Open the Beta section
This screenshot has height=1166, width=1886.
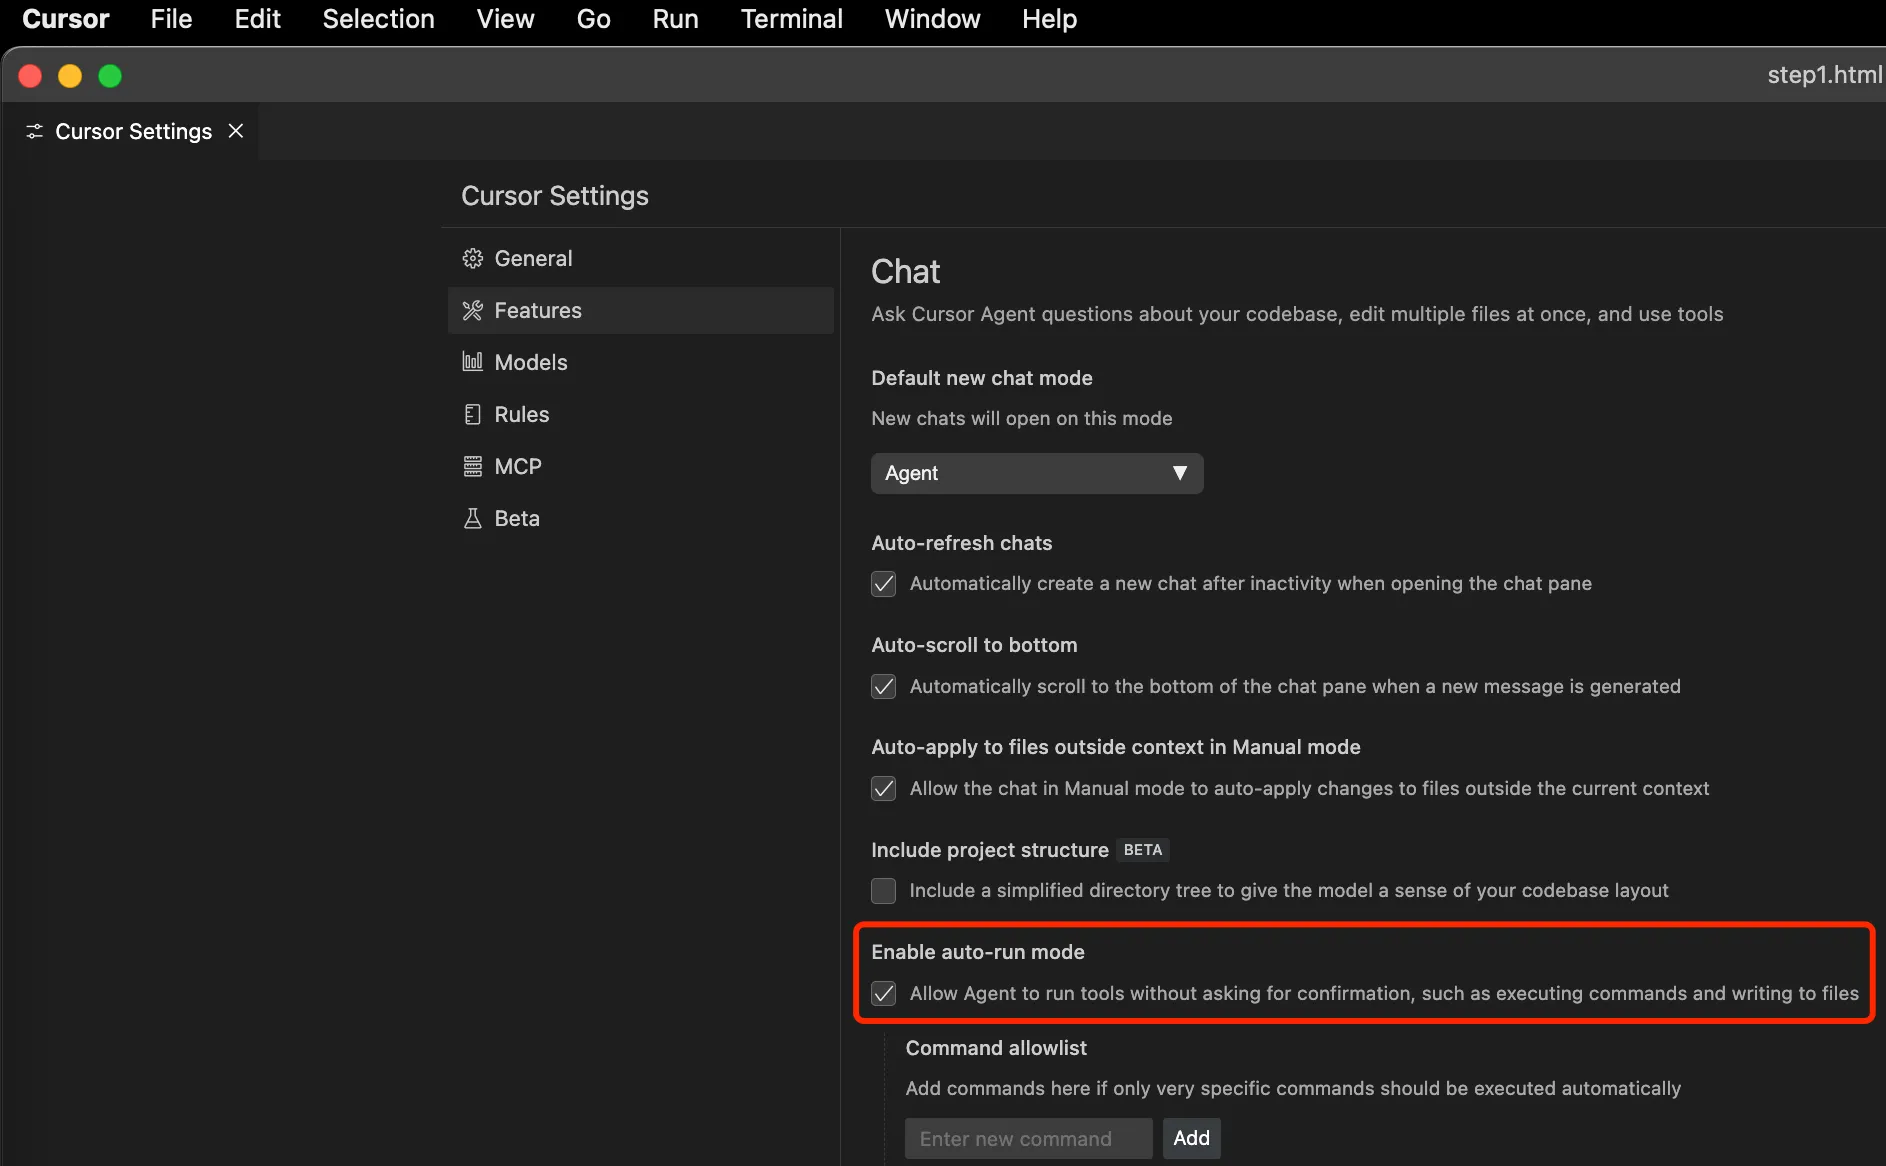640,518
